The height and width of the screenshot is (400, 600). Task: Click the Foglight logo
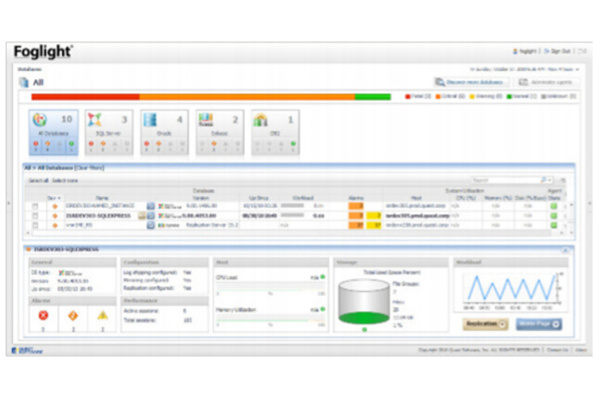click(43, 51)
